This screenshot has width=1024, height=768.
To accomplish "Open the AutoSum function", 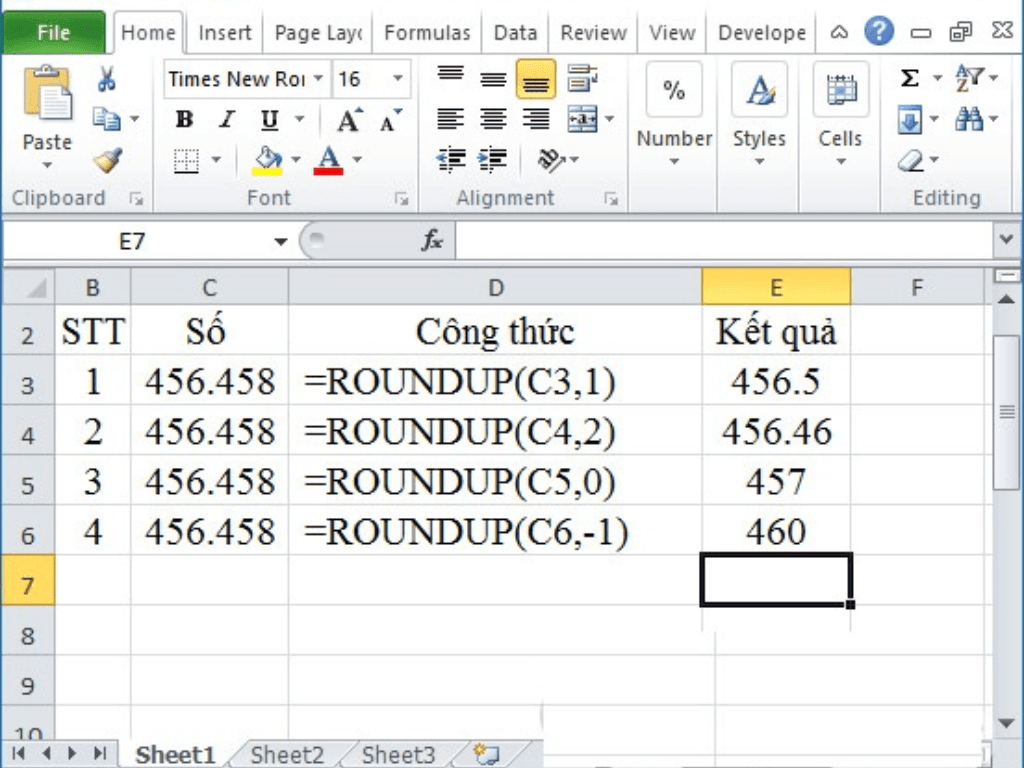I will click(912, 77).
